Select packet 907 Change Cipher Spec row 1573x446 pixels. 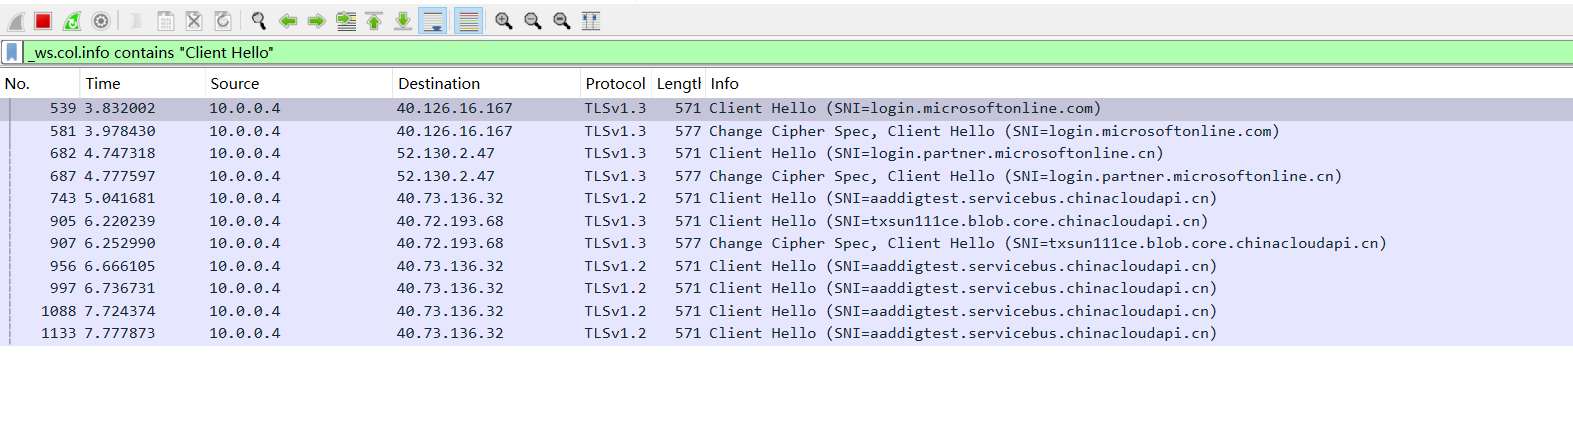[786, 243]
